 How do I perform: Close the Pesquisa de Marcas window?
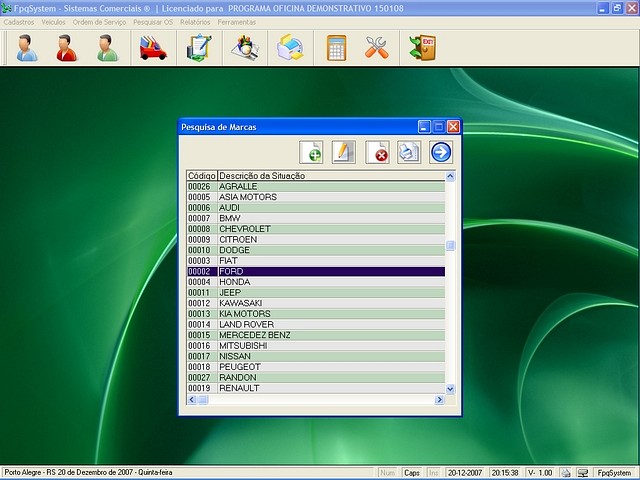tap(453, 127)
